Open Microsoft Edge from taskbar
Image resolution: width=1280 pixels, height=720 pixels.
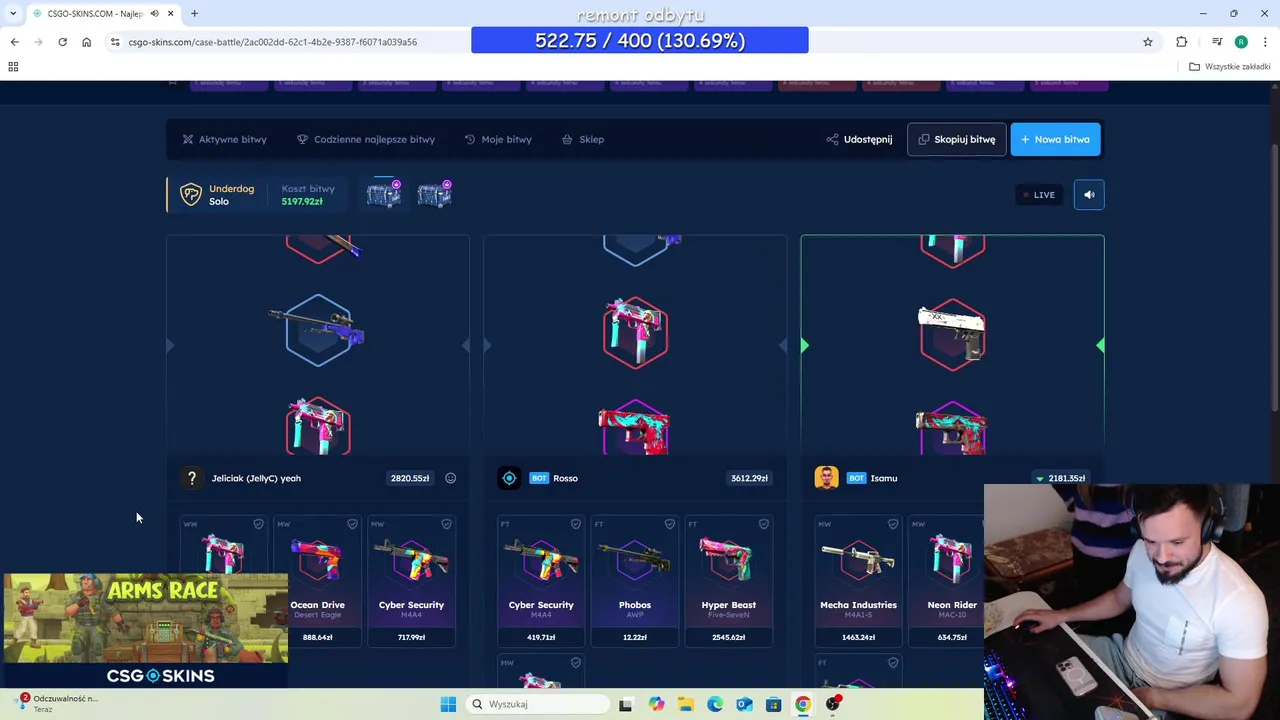click(x=715, y=704)
